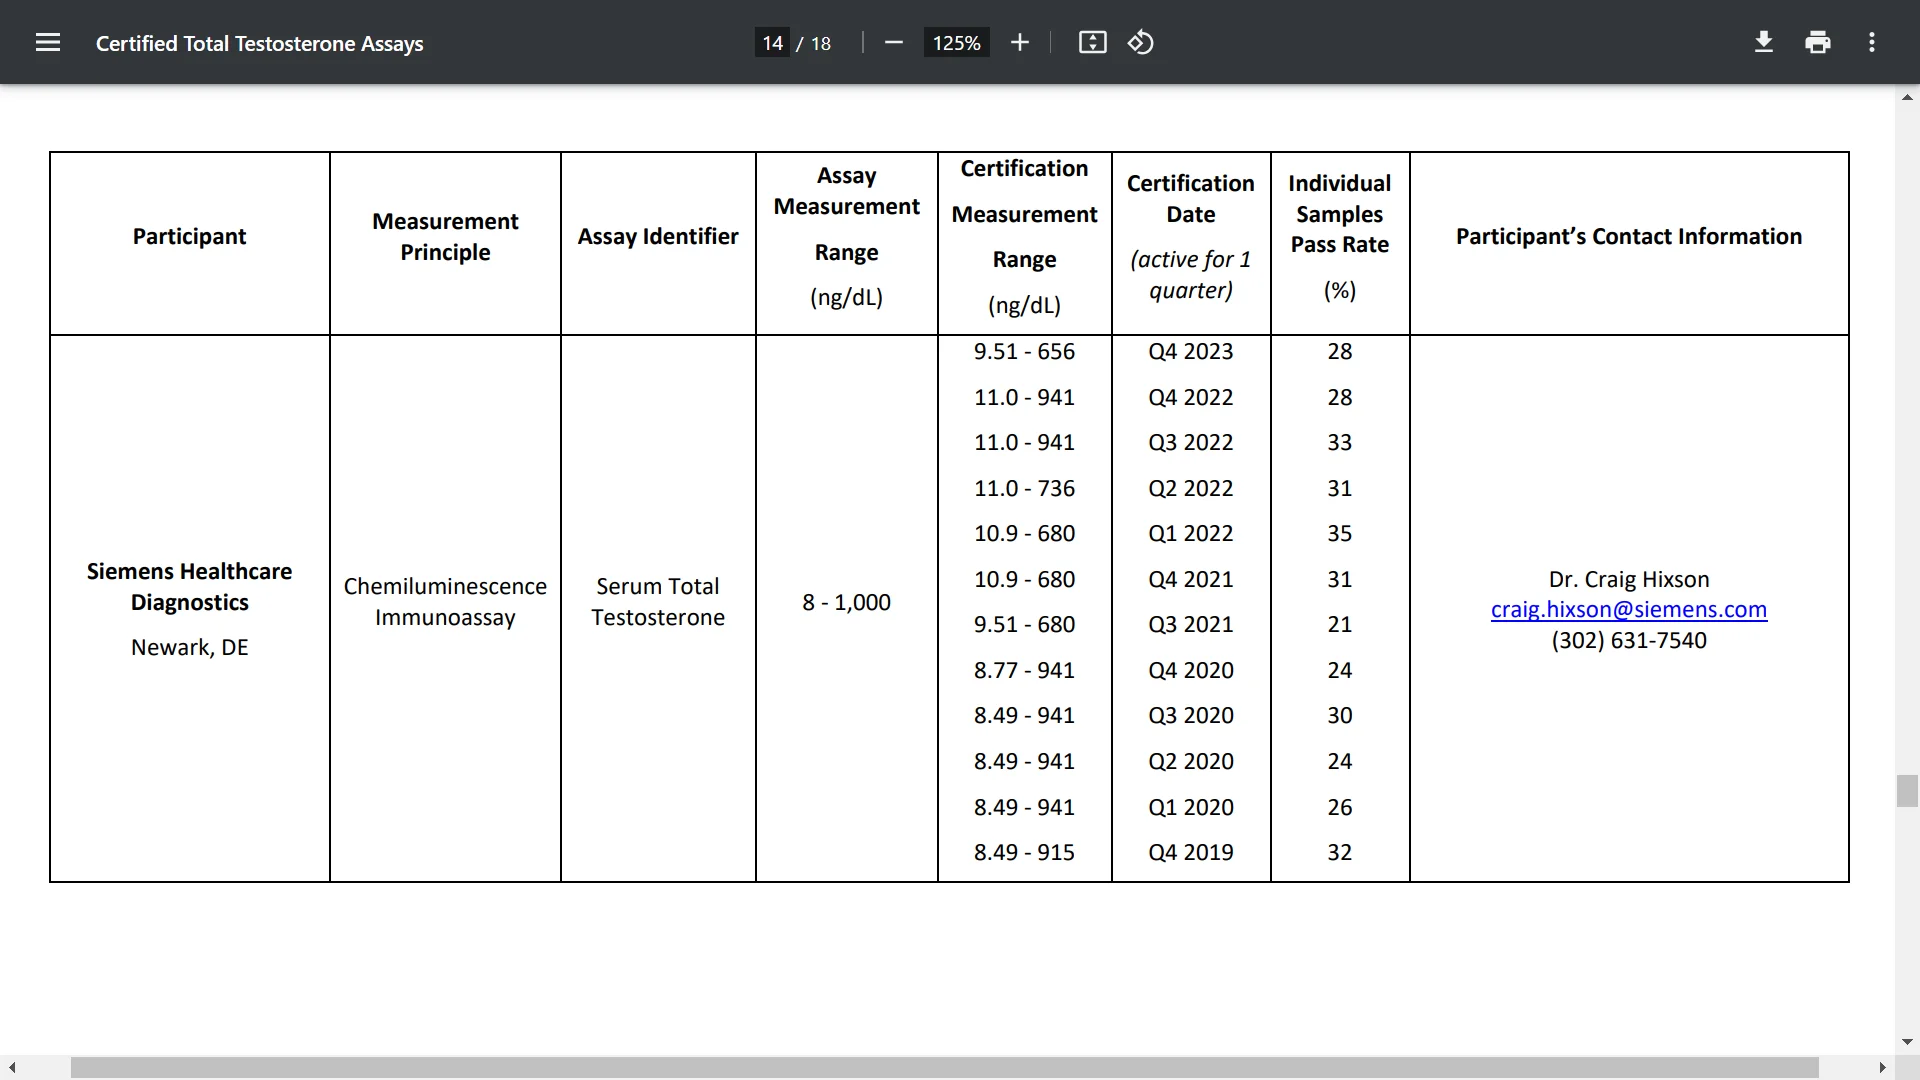Click the Q3 2022 certification date
Image resolution: width=1920 pixels, height=1080 pixels.
point(1190,443)
